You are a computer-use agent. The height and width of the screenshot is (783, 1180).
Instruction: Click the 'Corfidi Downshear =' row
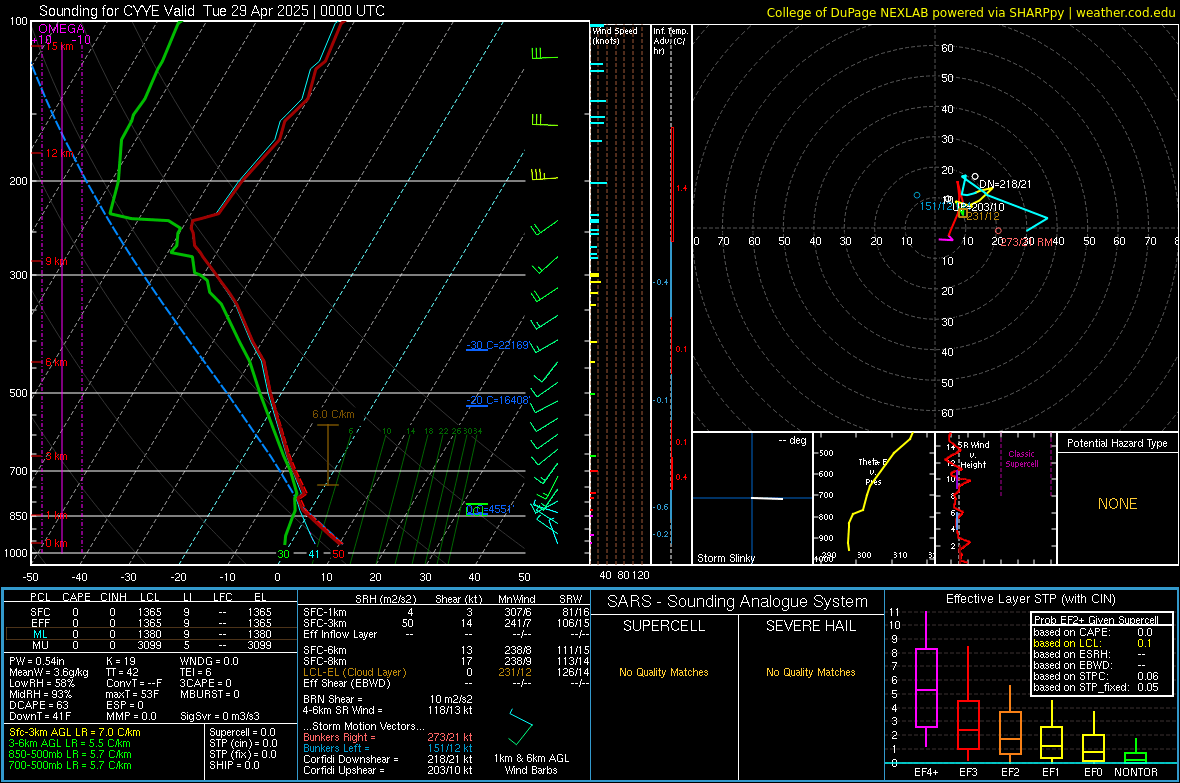pos(388,759)
